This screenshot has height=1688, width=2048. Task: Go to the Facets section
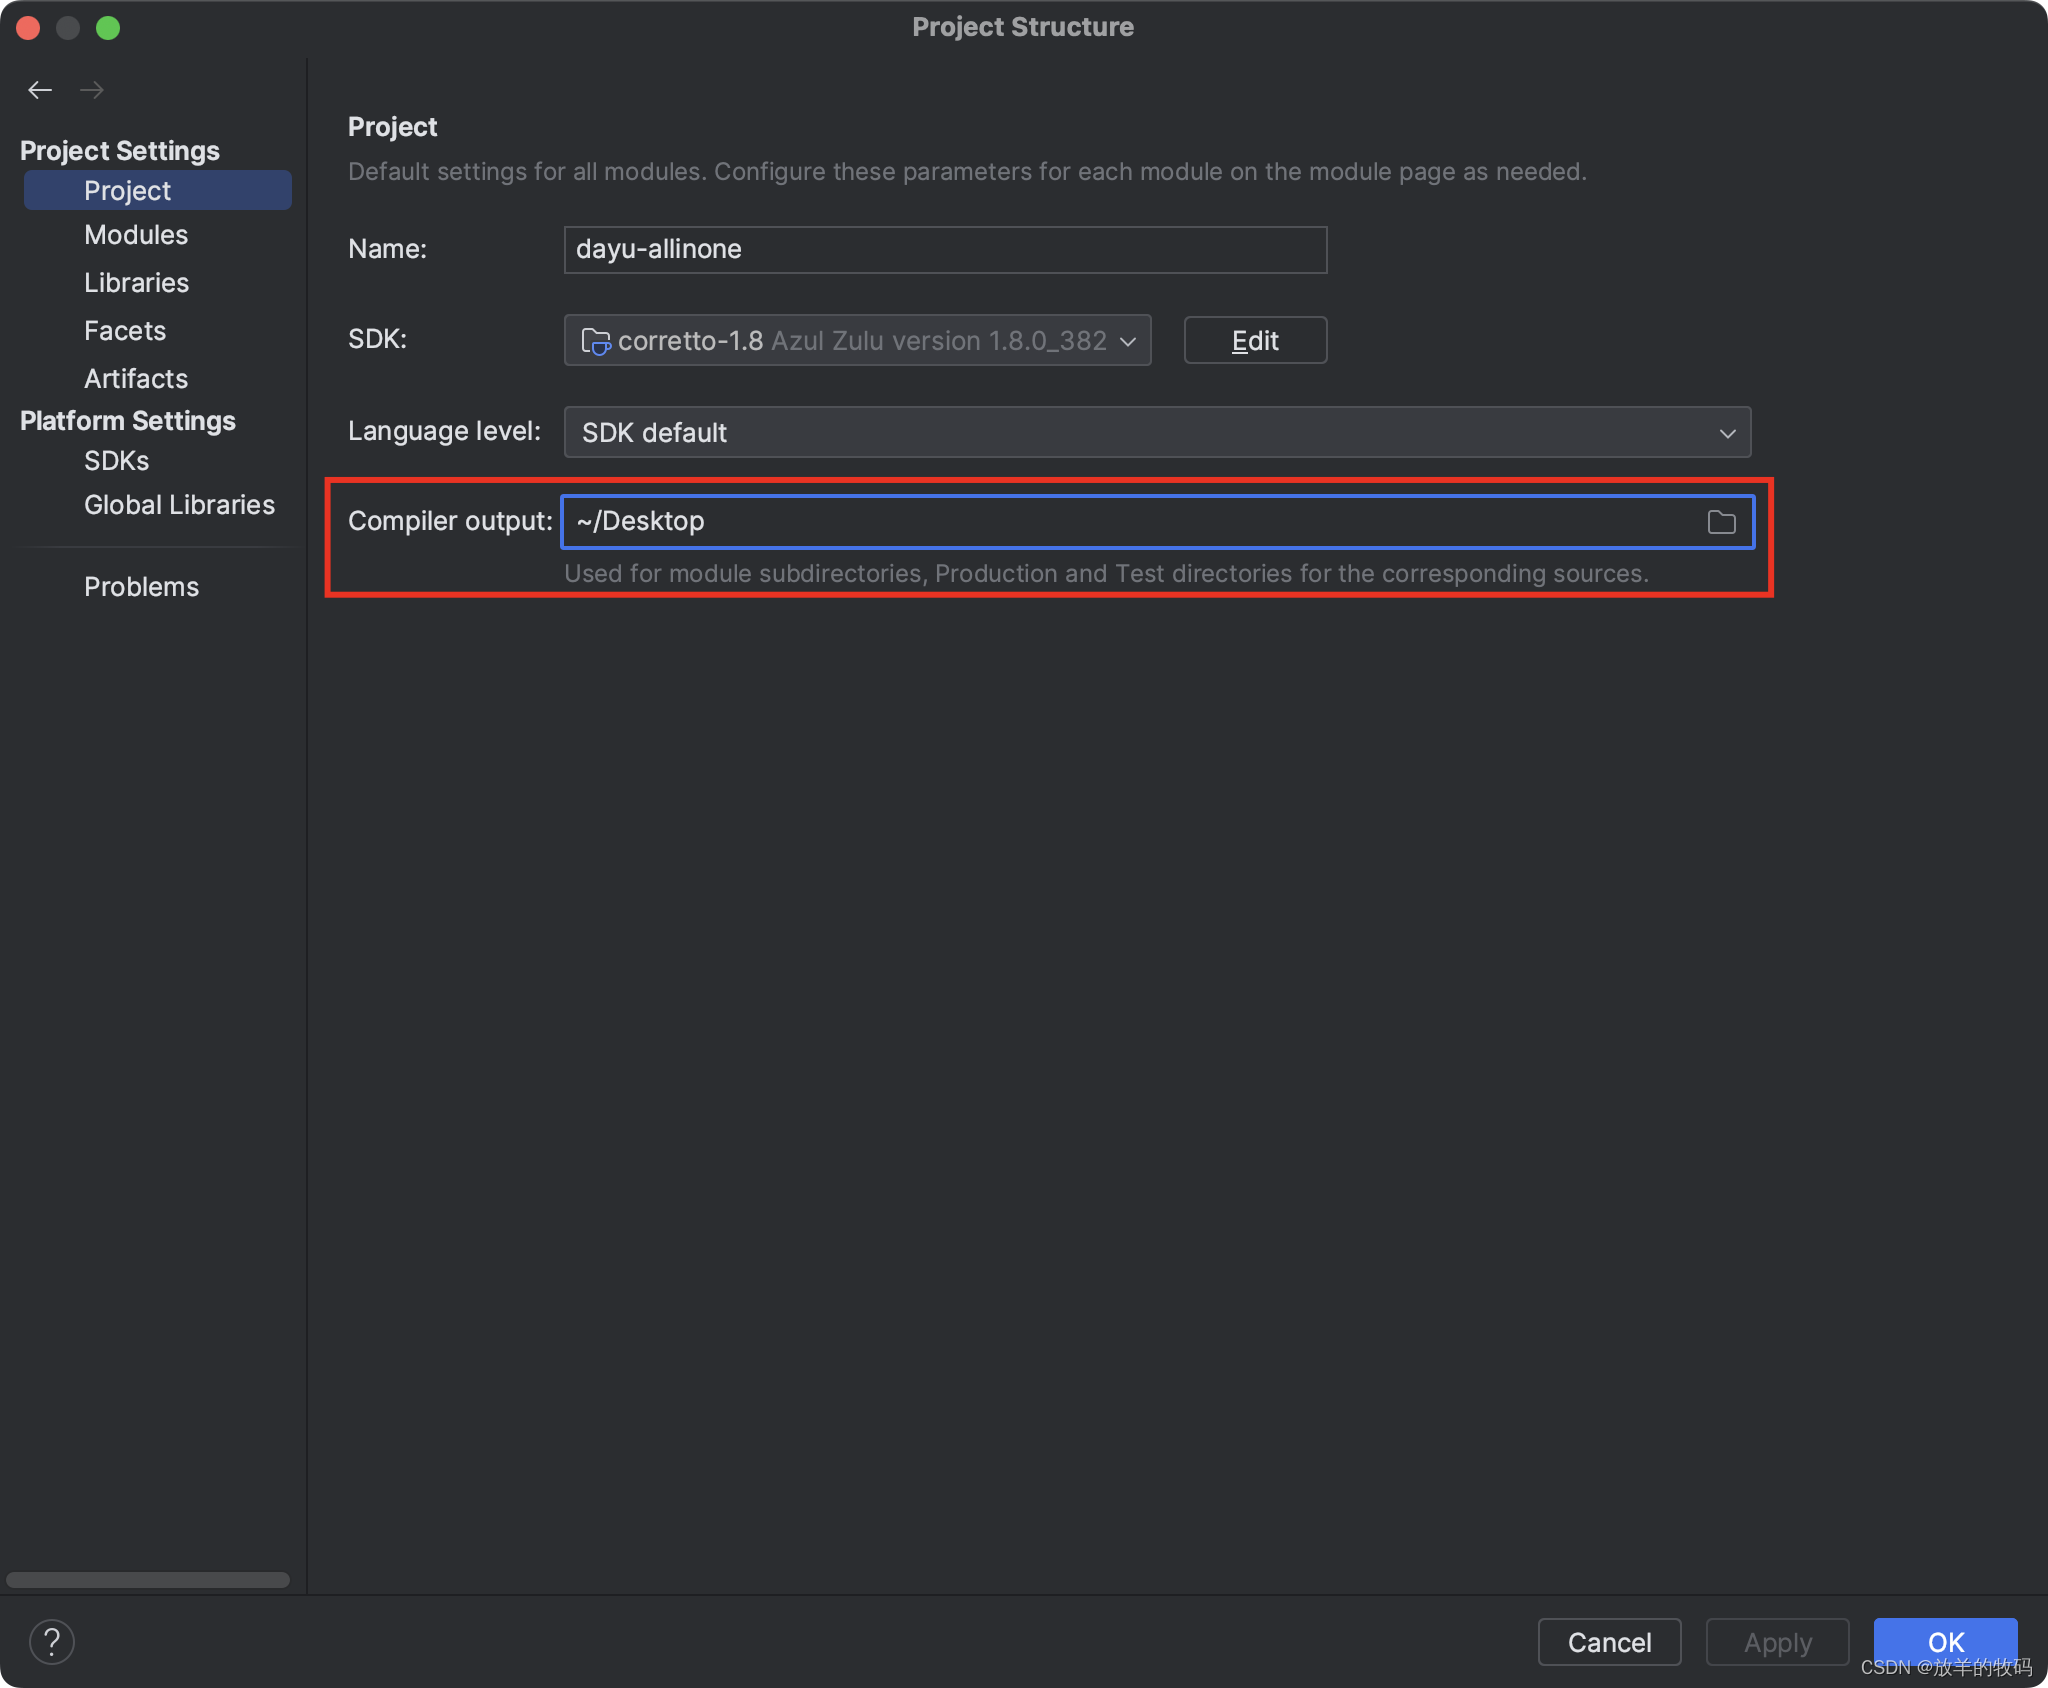(x=125, y=331)
